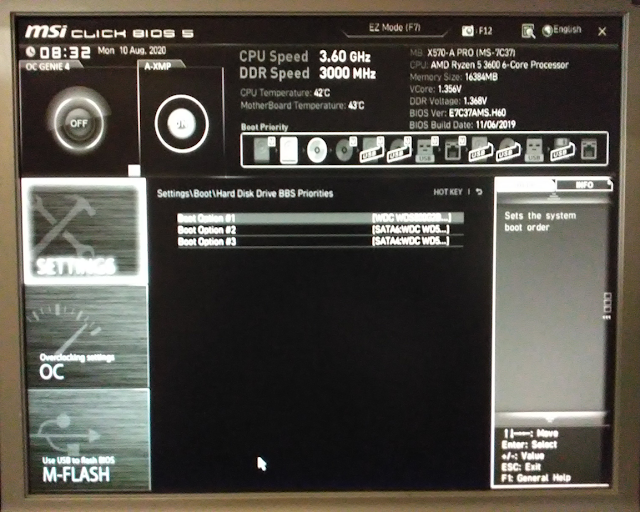The width and height of the screenshot is (640, 512).
Task: Click the system time 08:32
Action: click(x=65, y=53)
